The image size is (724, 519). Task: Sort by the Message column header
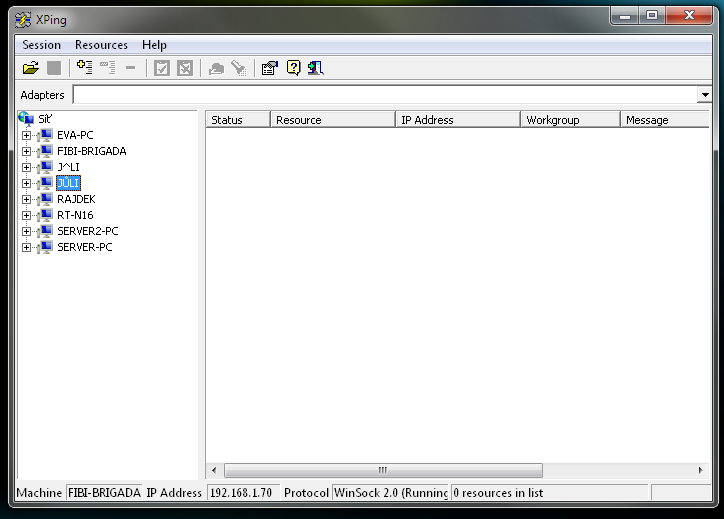pyautogui.click(x=665, y=120)
